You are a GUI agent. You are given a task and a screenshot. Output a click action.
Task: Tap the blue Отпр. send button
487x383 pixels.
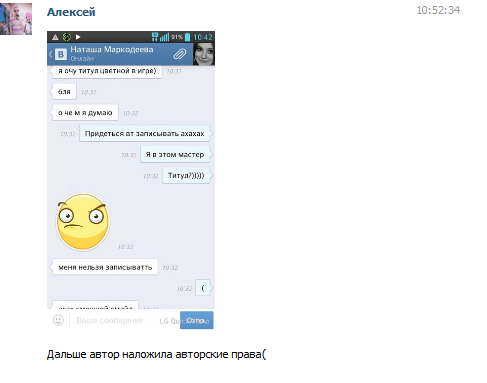click(197, 320)
